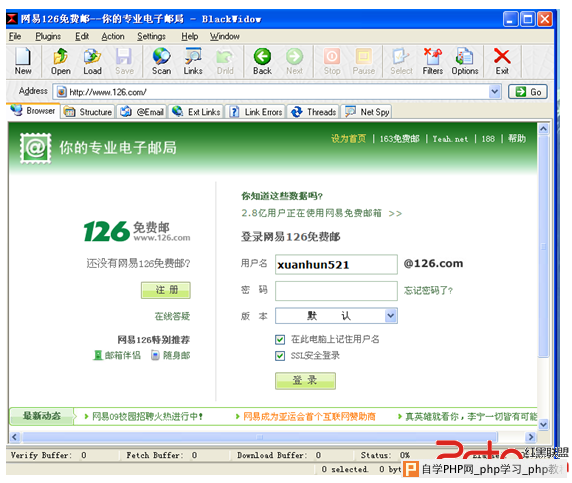Open the 163免费邮 link
The image size is (572, 483).
click(399, 139)
